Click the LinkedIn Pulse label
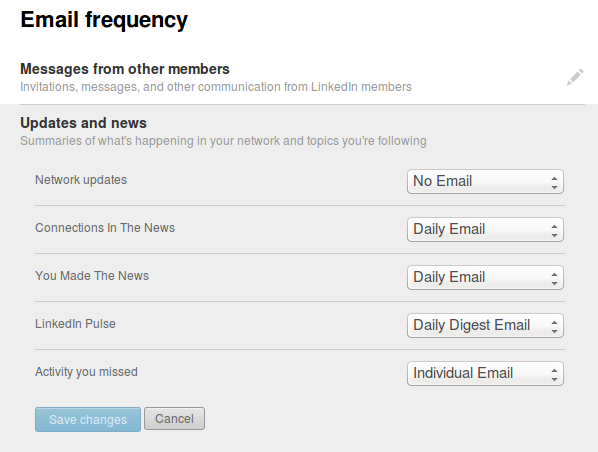The height and width of the screenshot is (452, 598). tap(75, 324)
